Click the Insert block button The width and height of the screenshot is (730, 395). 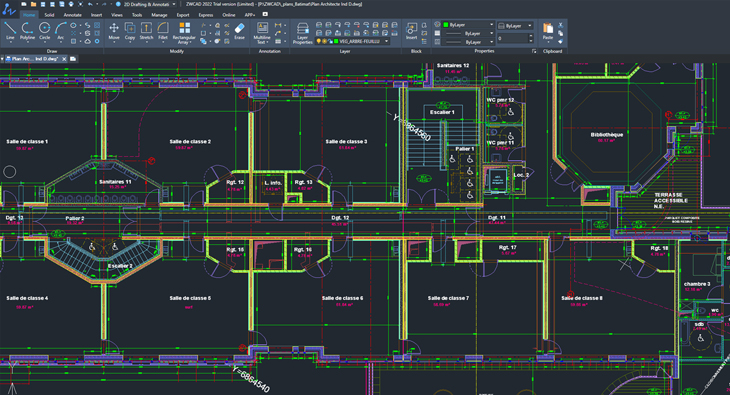pyautogui.click(x=411, y=31)
